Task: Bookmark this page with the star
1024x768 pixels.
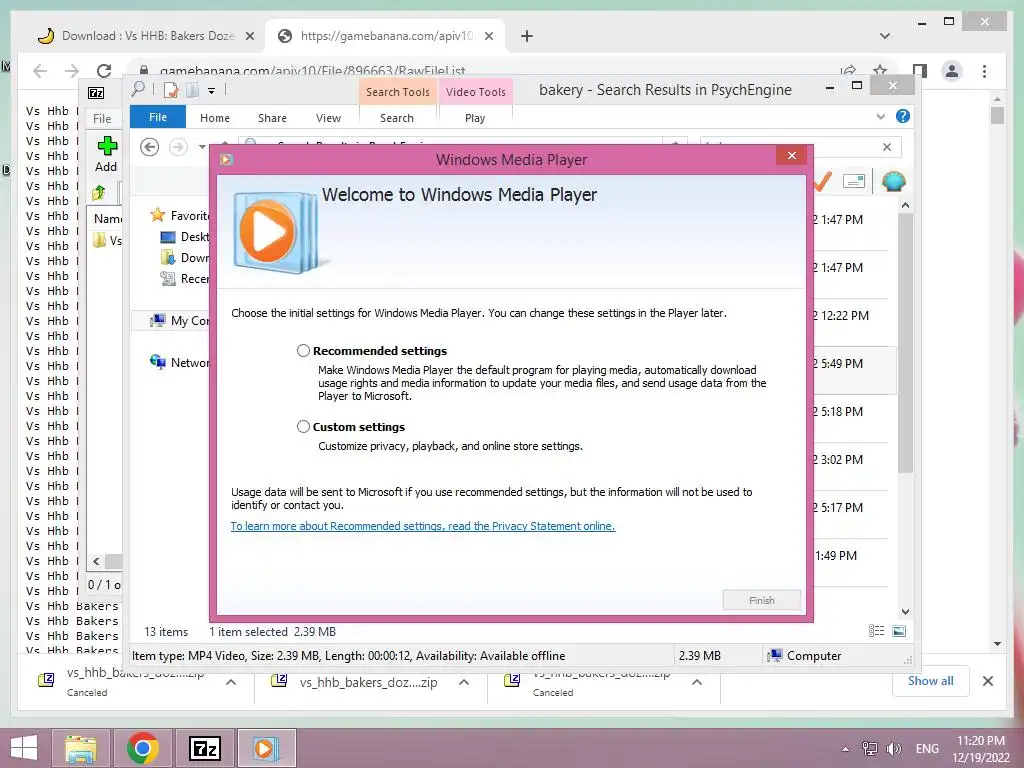Action: click(880, 71)
